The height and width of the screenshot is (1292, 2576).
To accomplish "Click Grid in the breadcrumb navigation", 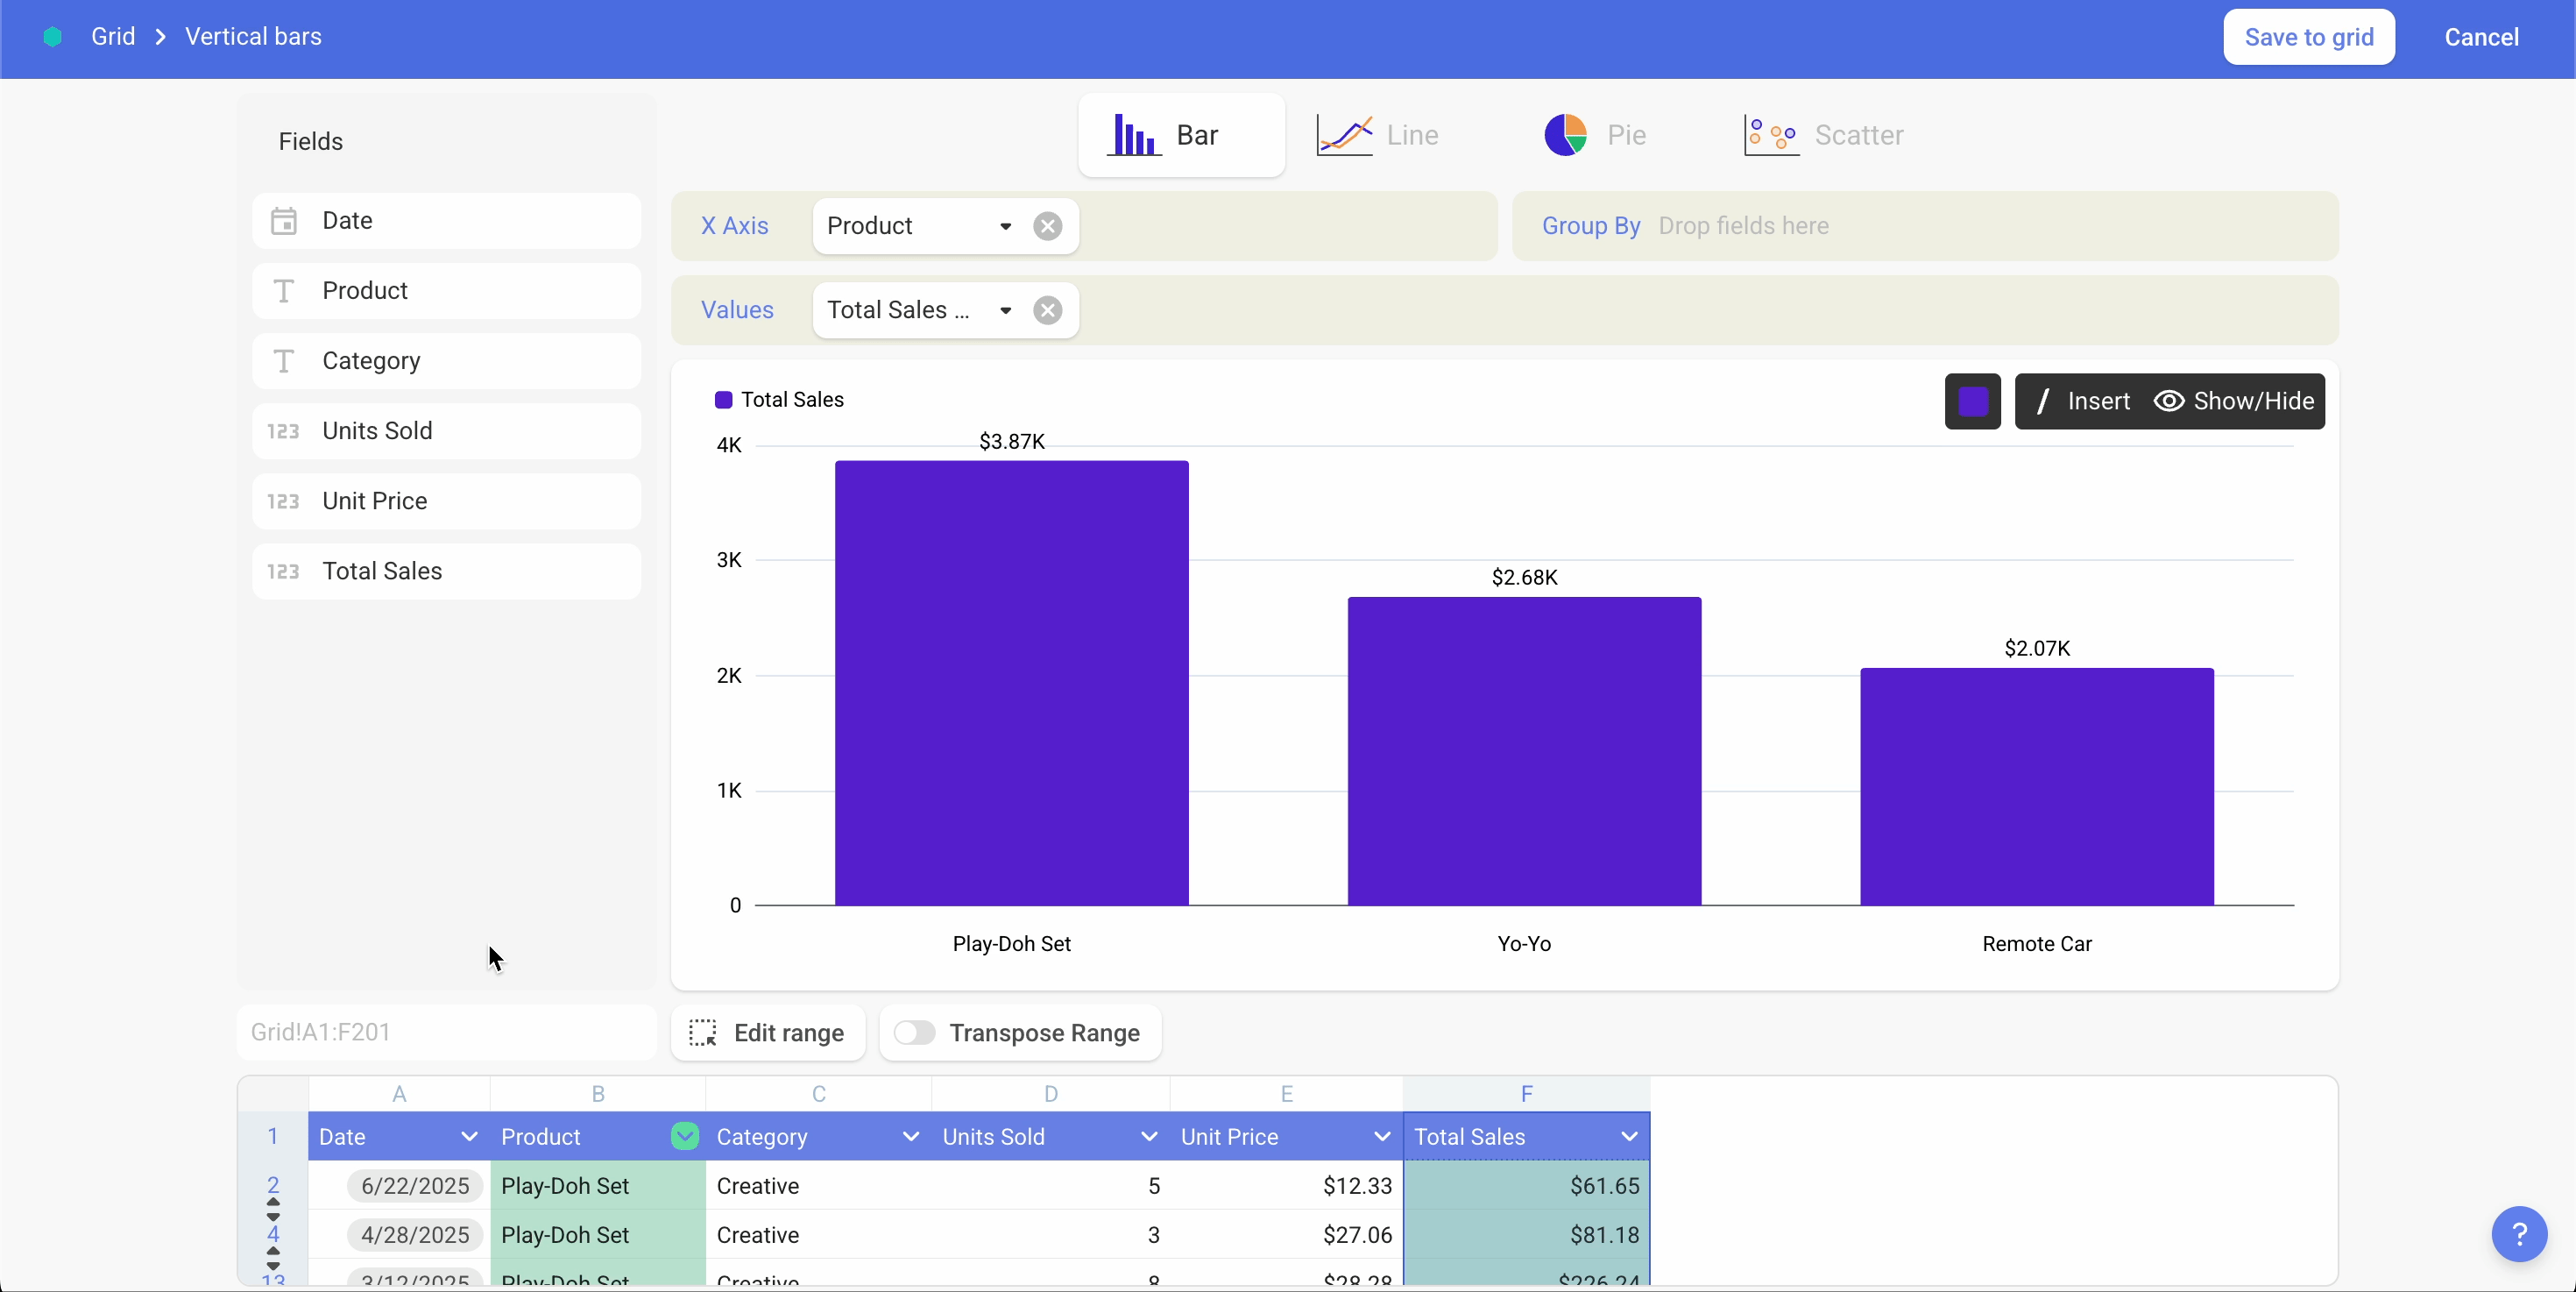I will (x=114, y=36).
